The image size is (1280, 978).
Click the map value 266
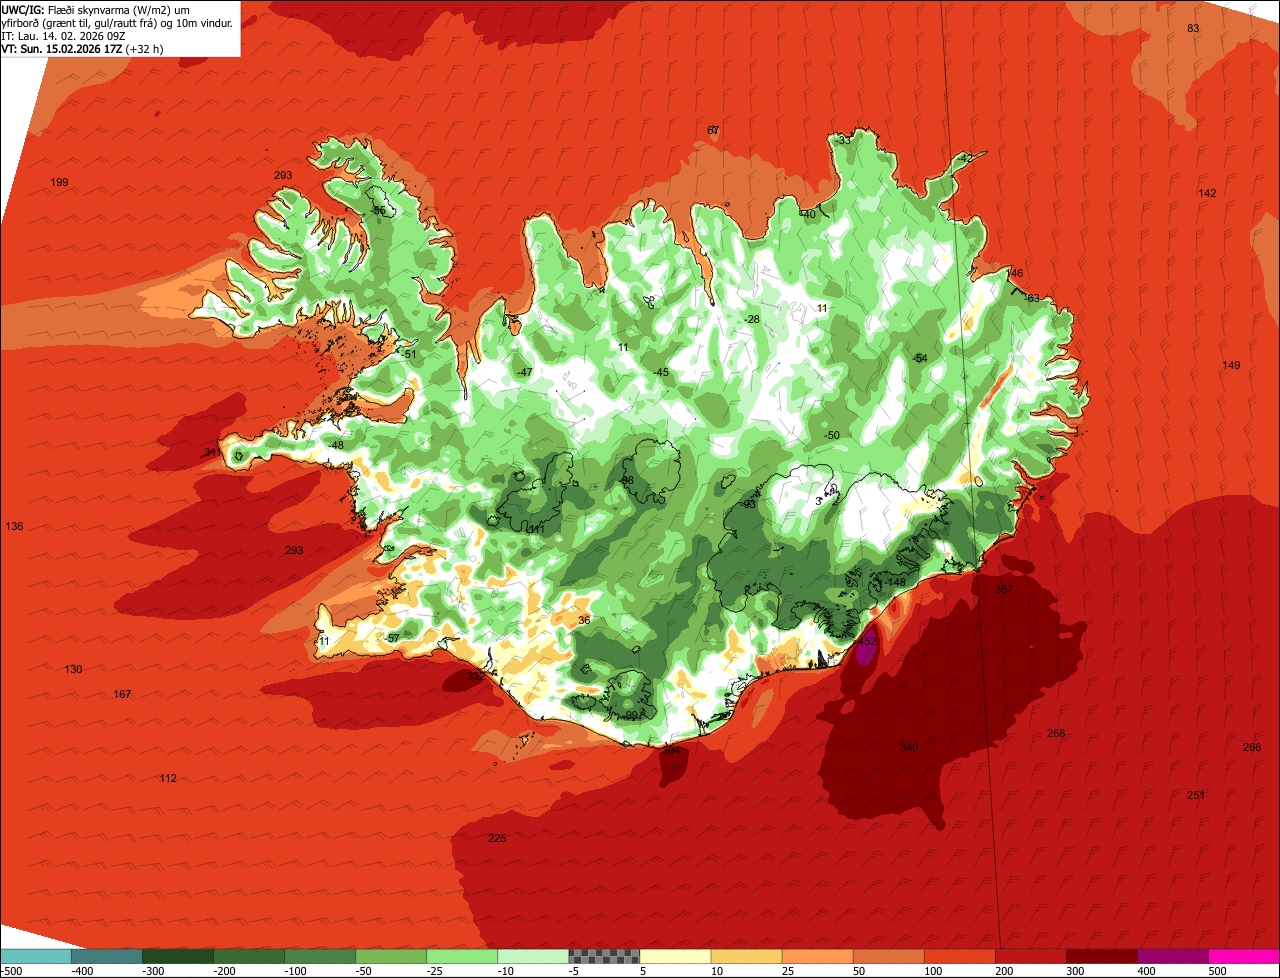1252,747
